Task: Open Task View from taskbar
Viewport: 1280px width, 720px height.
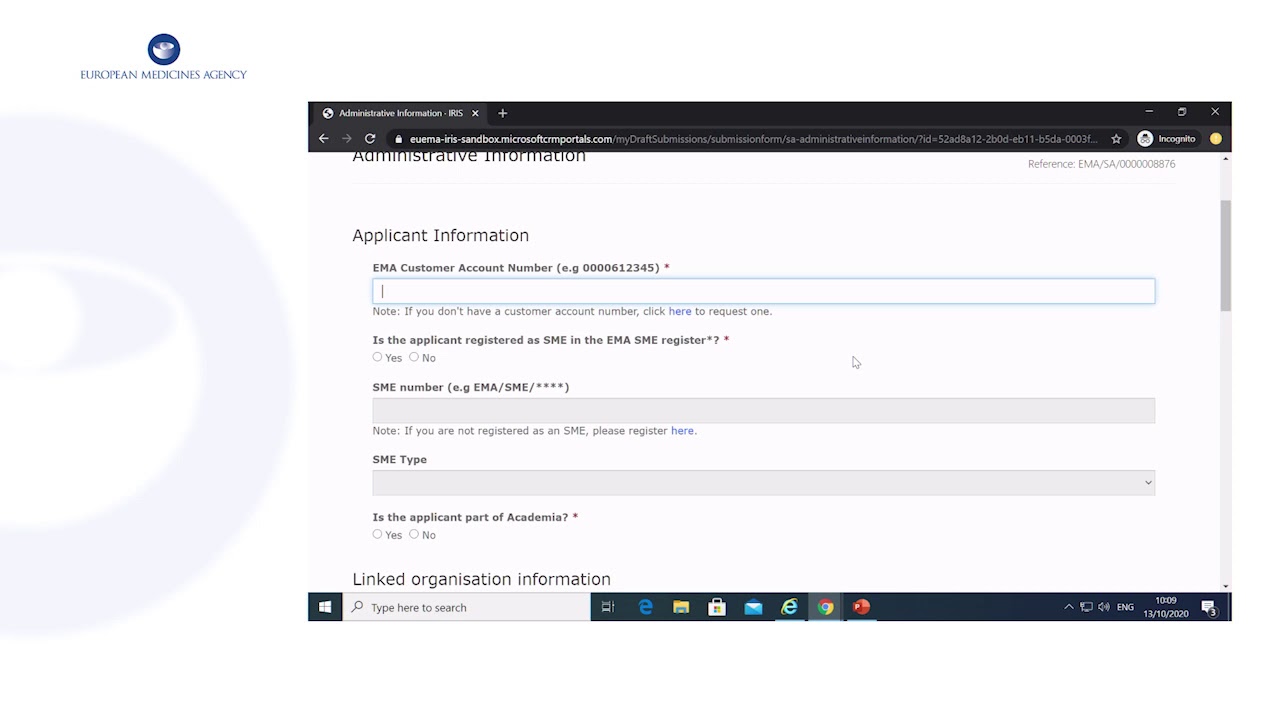Action: click(x=608, y=607)
